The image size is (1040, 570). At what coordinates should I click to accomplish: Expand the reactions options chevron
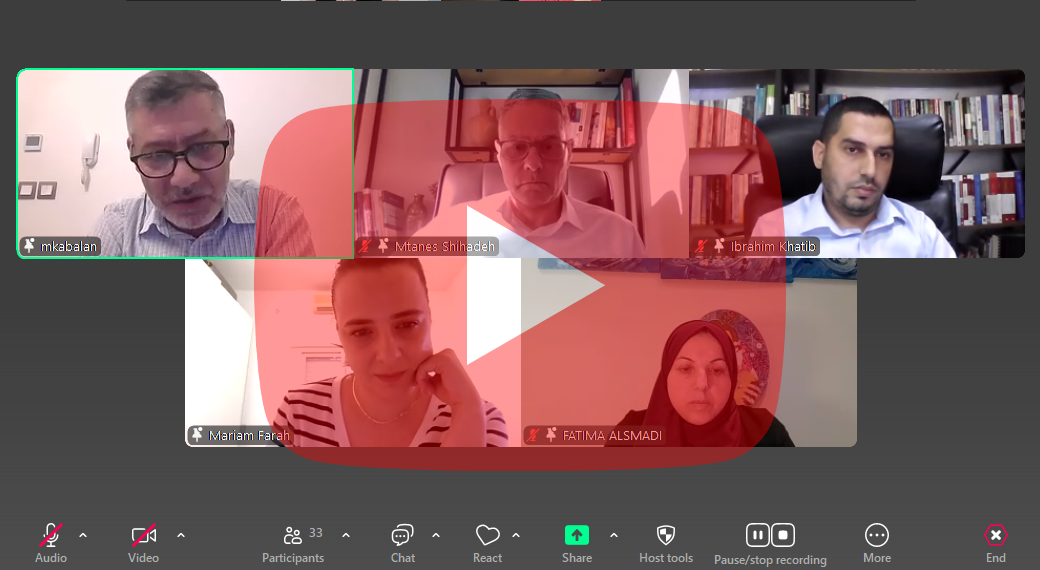click(516, 535)
